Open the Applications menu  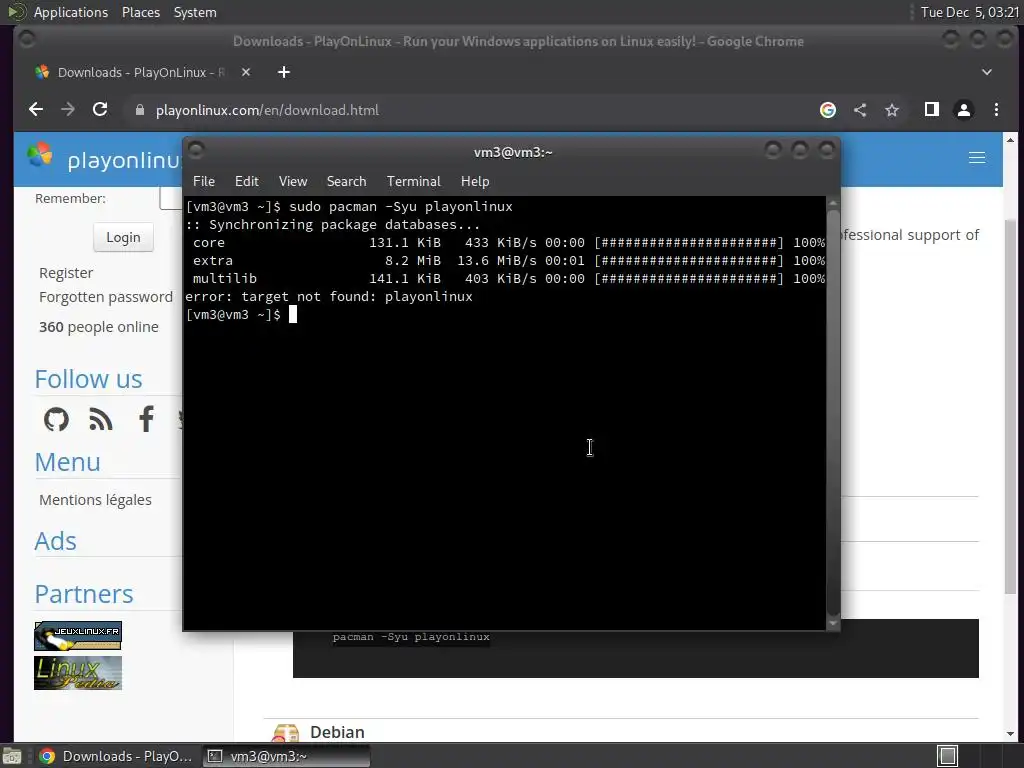71,12
